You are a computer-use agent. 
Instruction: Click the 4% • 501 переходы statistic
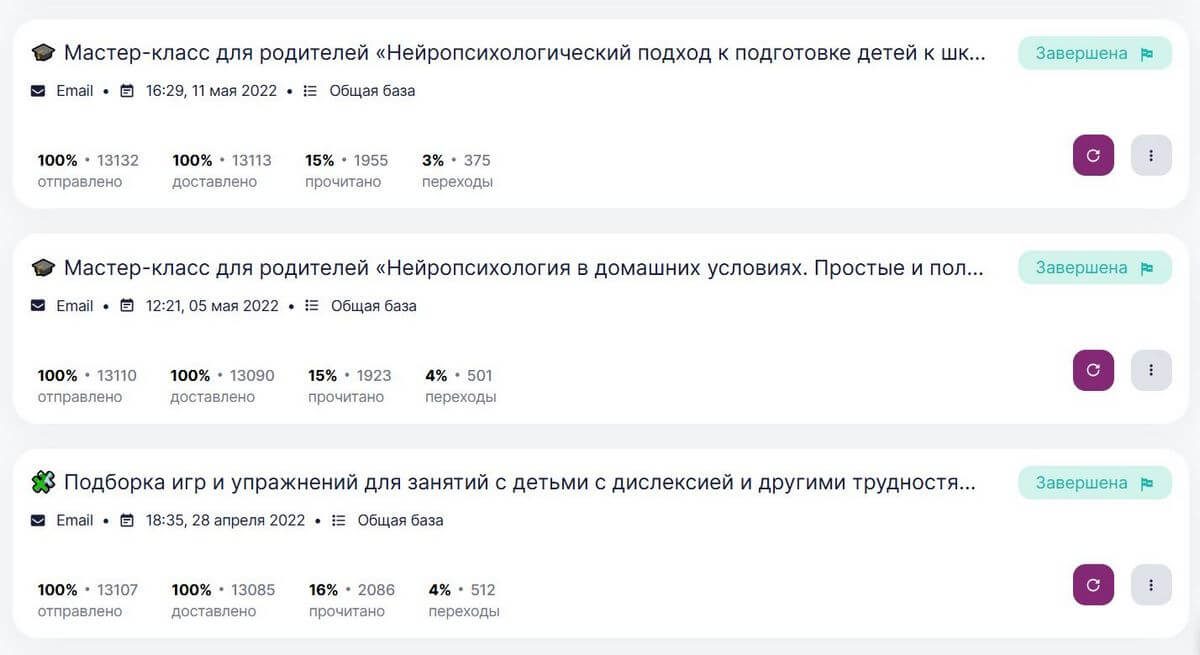coord(459,385)
